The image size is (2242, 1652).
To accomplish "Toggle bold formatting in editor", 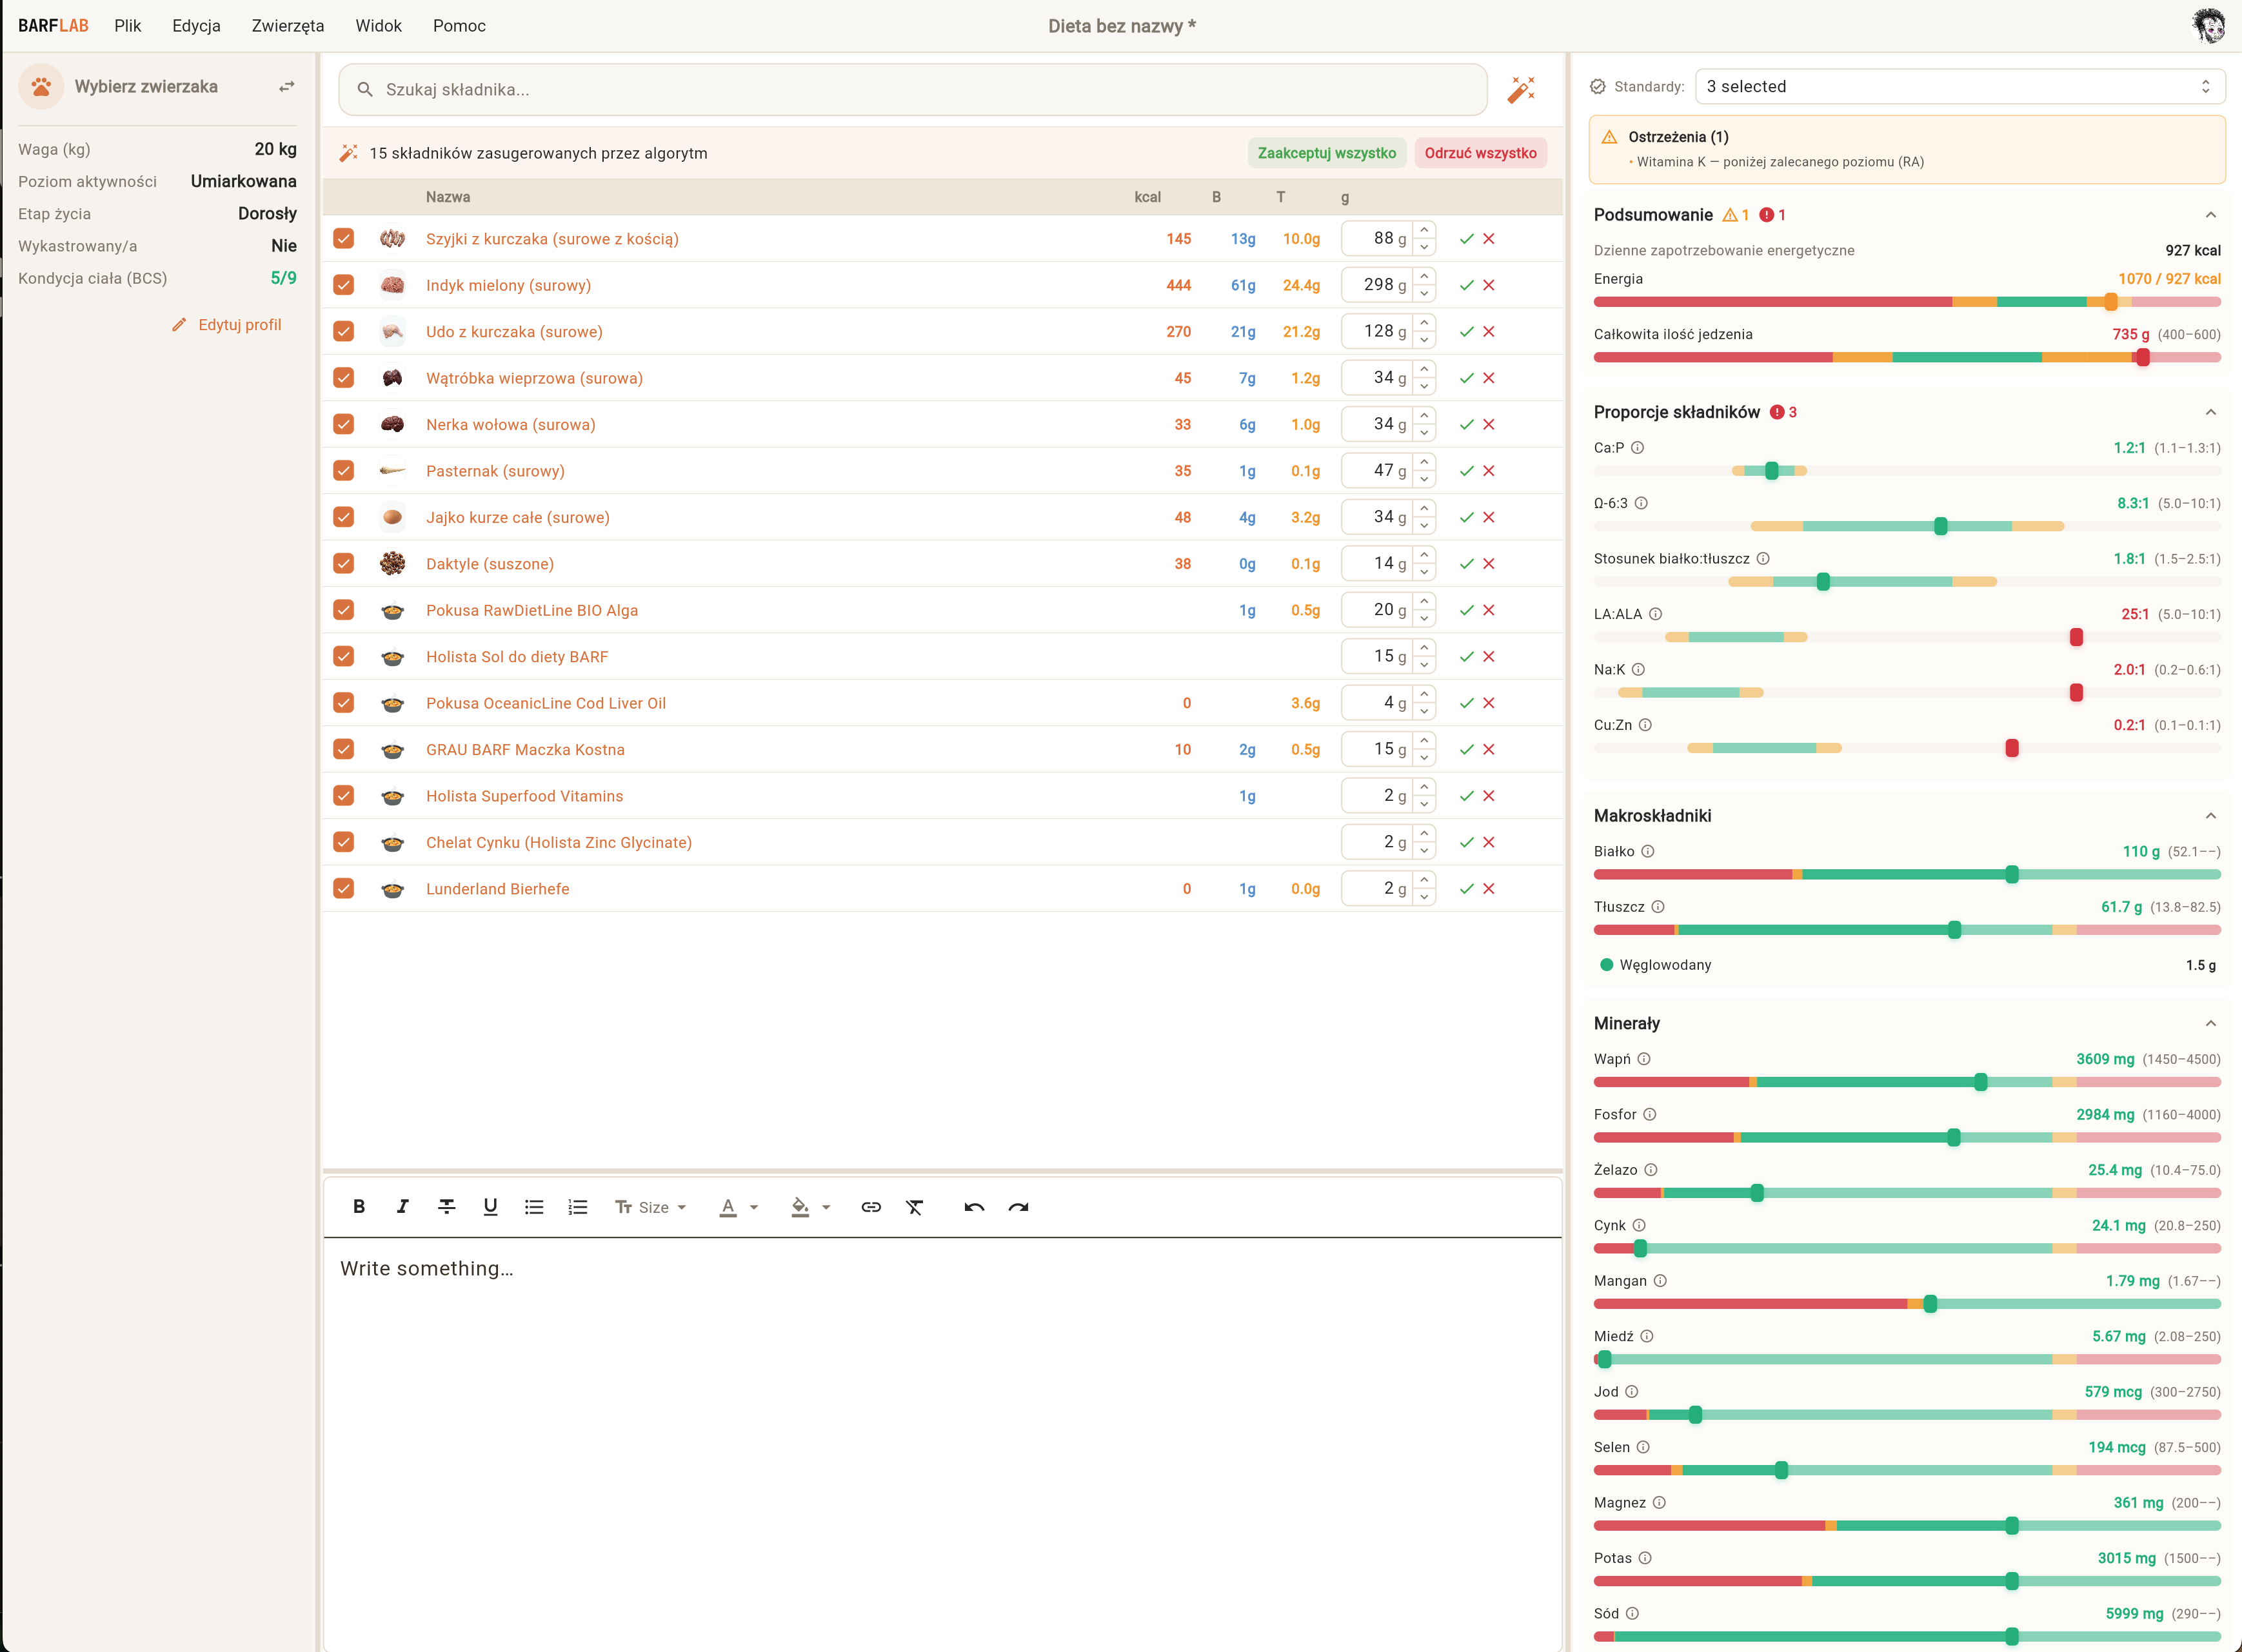I will click(359, 1207).
